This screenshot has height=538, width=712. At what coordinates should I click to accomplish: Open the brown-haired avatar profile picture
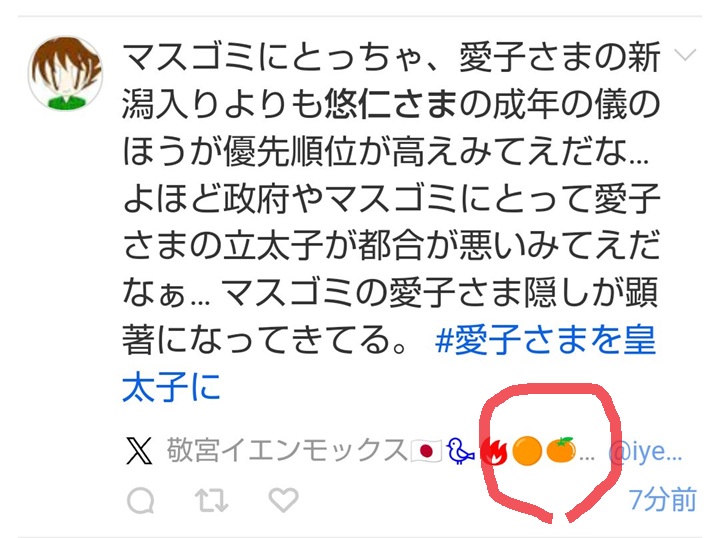pyautogui.click(x=66, y=73)
